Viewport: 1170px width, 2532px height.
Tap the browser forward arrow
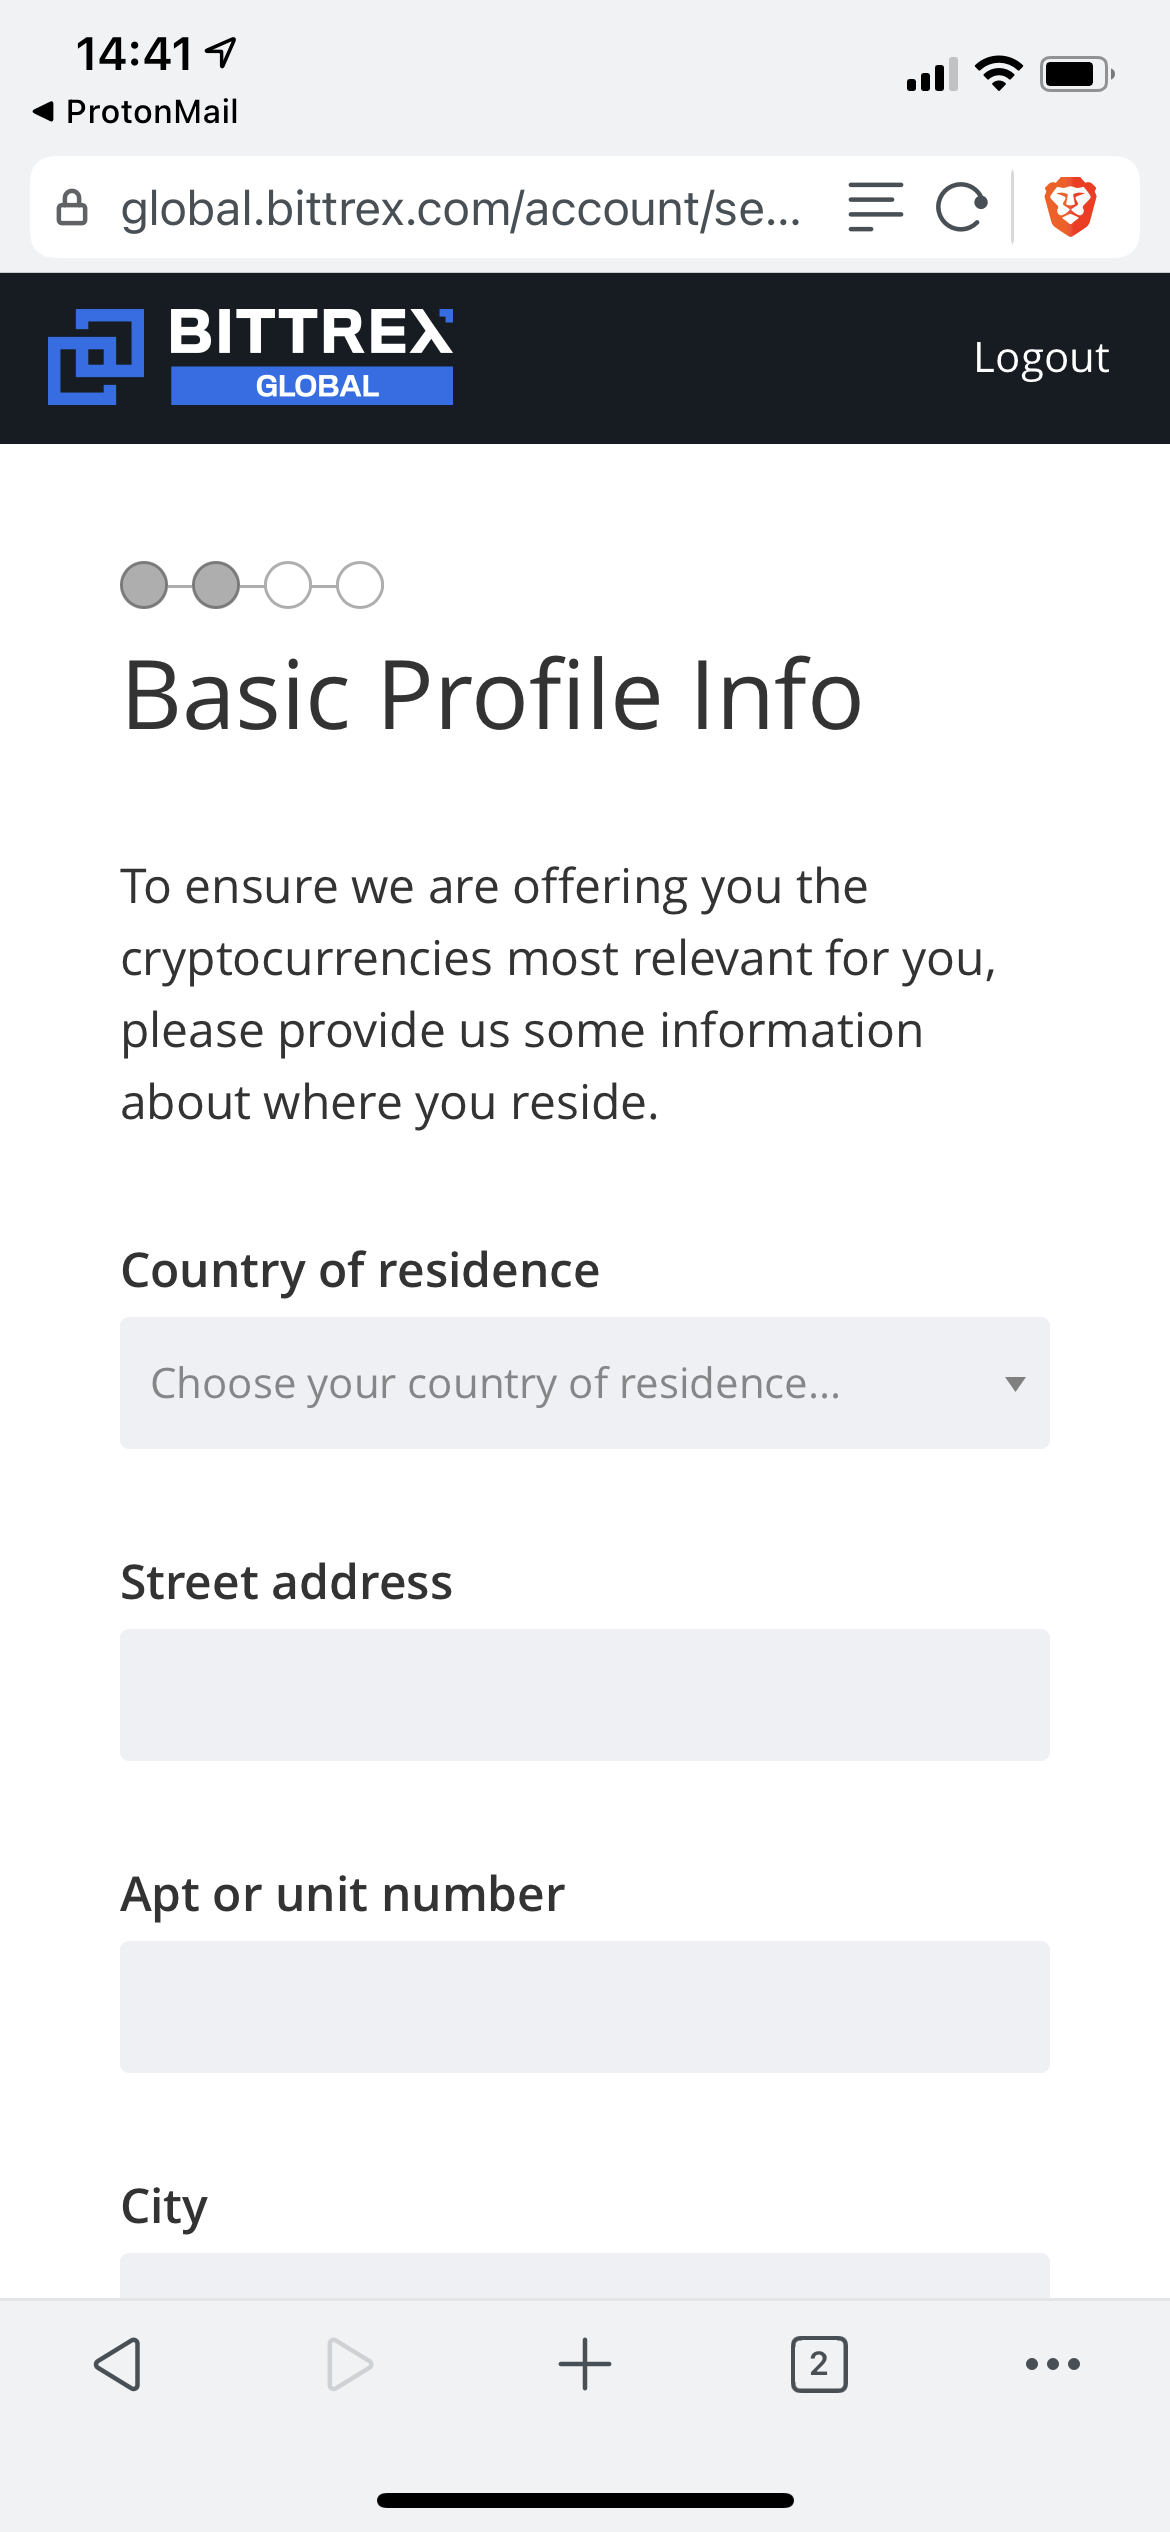[x=350, y=2364]
